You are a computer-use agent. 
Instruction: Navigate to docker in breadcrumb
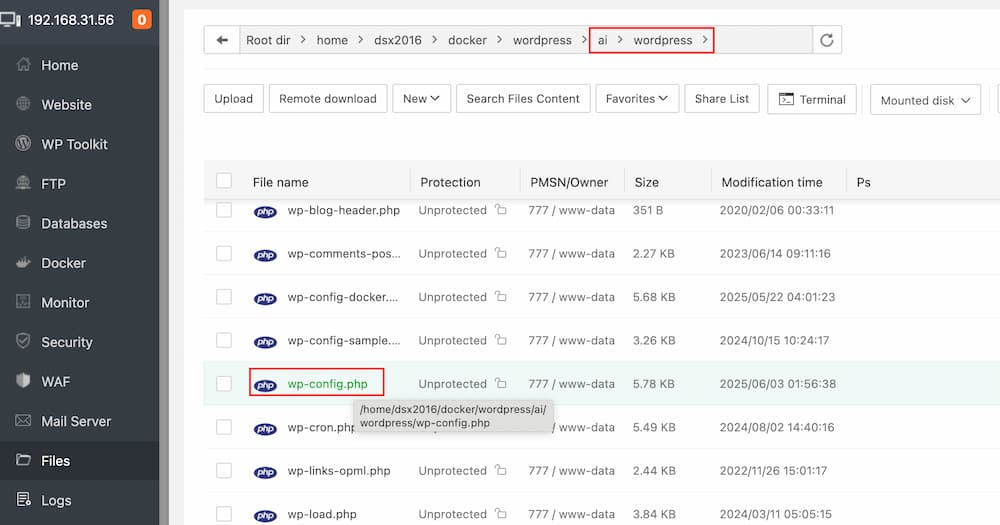tap(467, 40)
